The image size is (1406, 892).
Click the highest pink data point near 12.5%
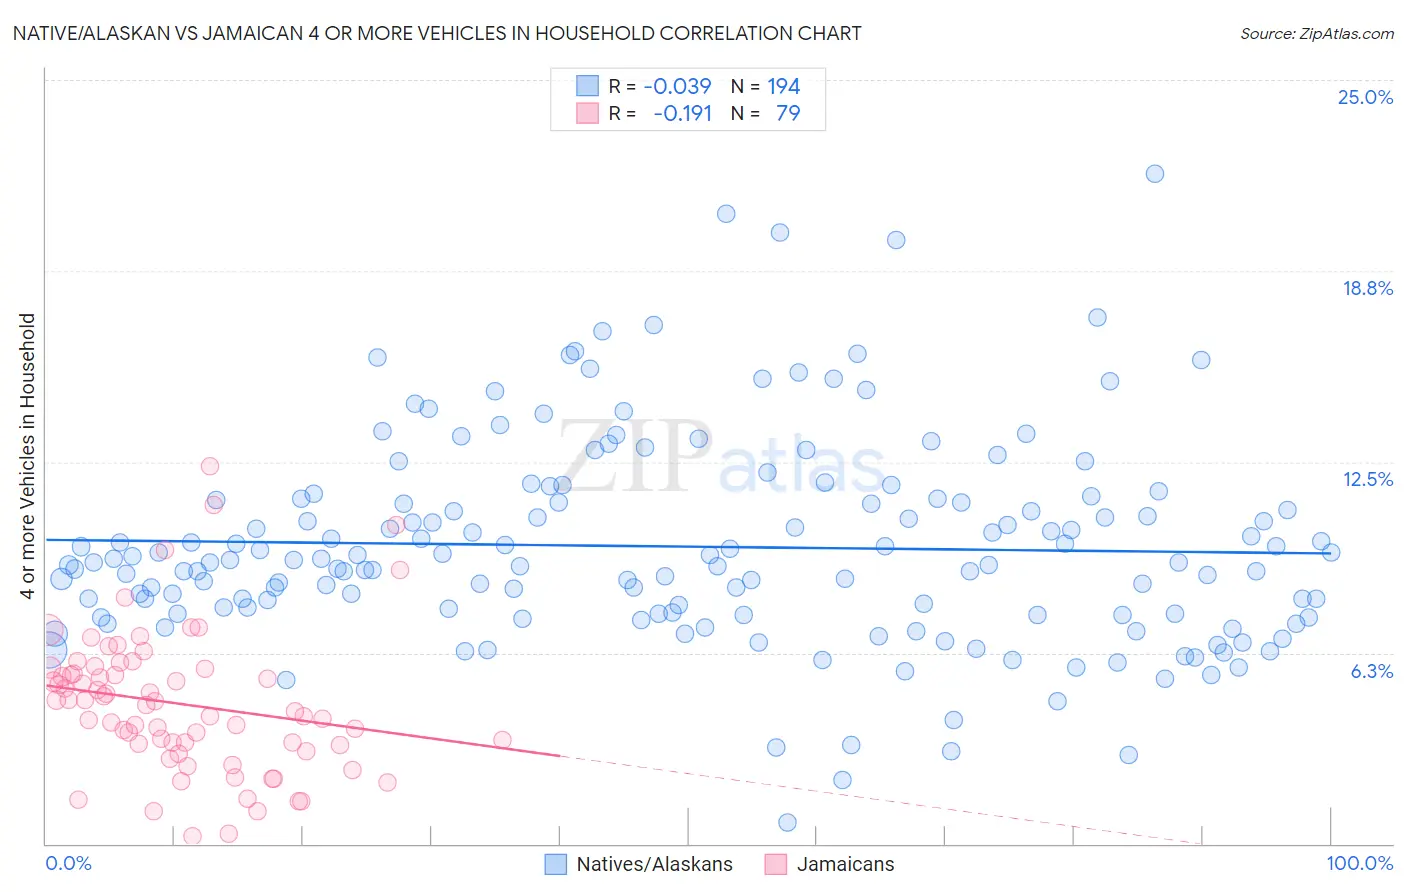point(210,466)
